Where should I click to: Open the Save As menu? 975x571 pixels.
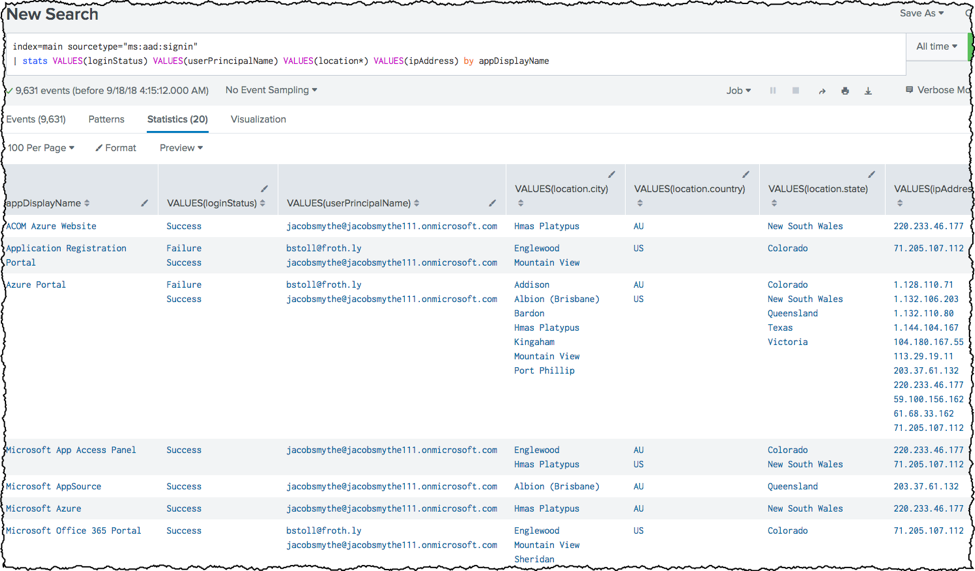click(x=922, y=13)
